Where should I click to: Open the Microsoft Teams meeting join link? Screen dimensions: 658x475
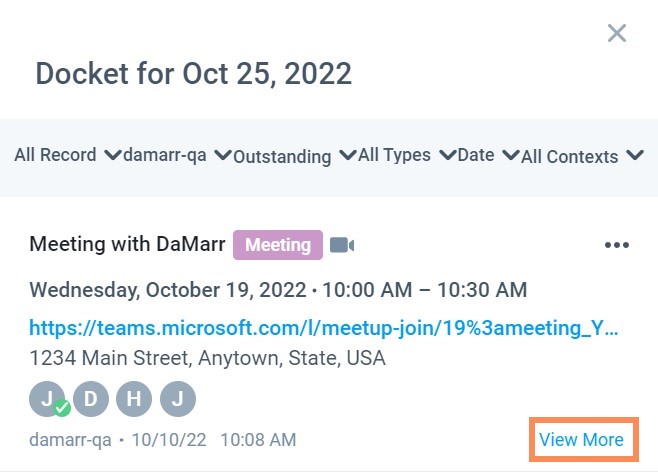324,328
